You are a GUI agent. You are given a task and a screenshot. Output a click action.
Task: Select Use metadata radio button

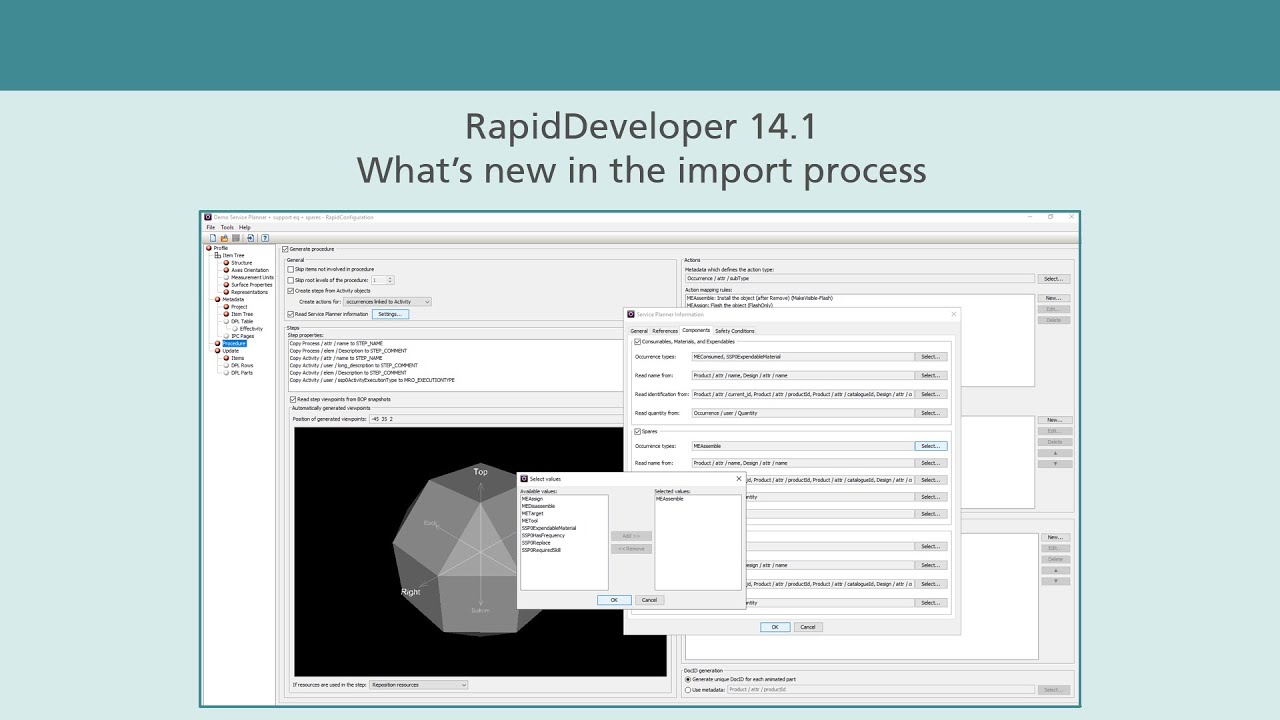(x=687, y=689)
